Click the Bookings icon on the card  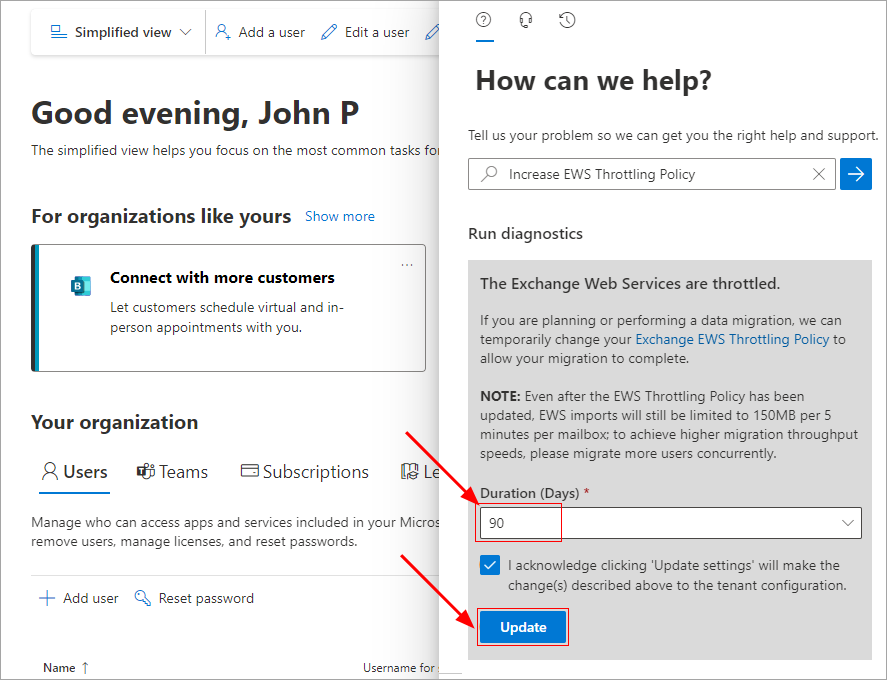[80, 286]
